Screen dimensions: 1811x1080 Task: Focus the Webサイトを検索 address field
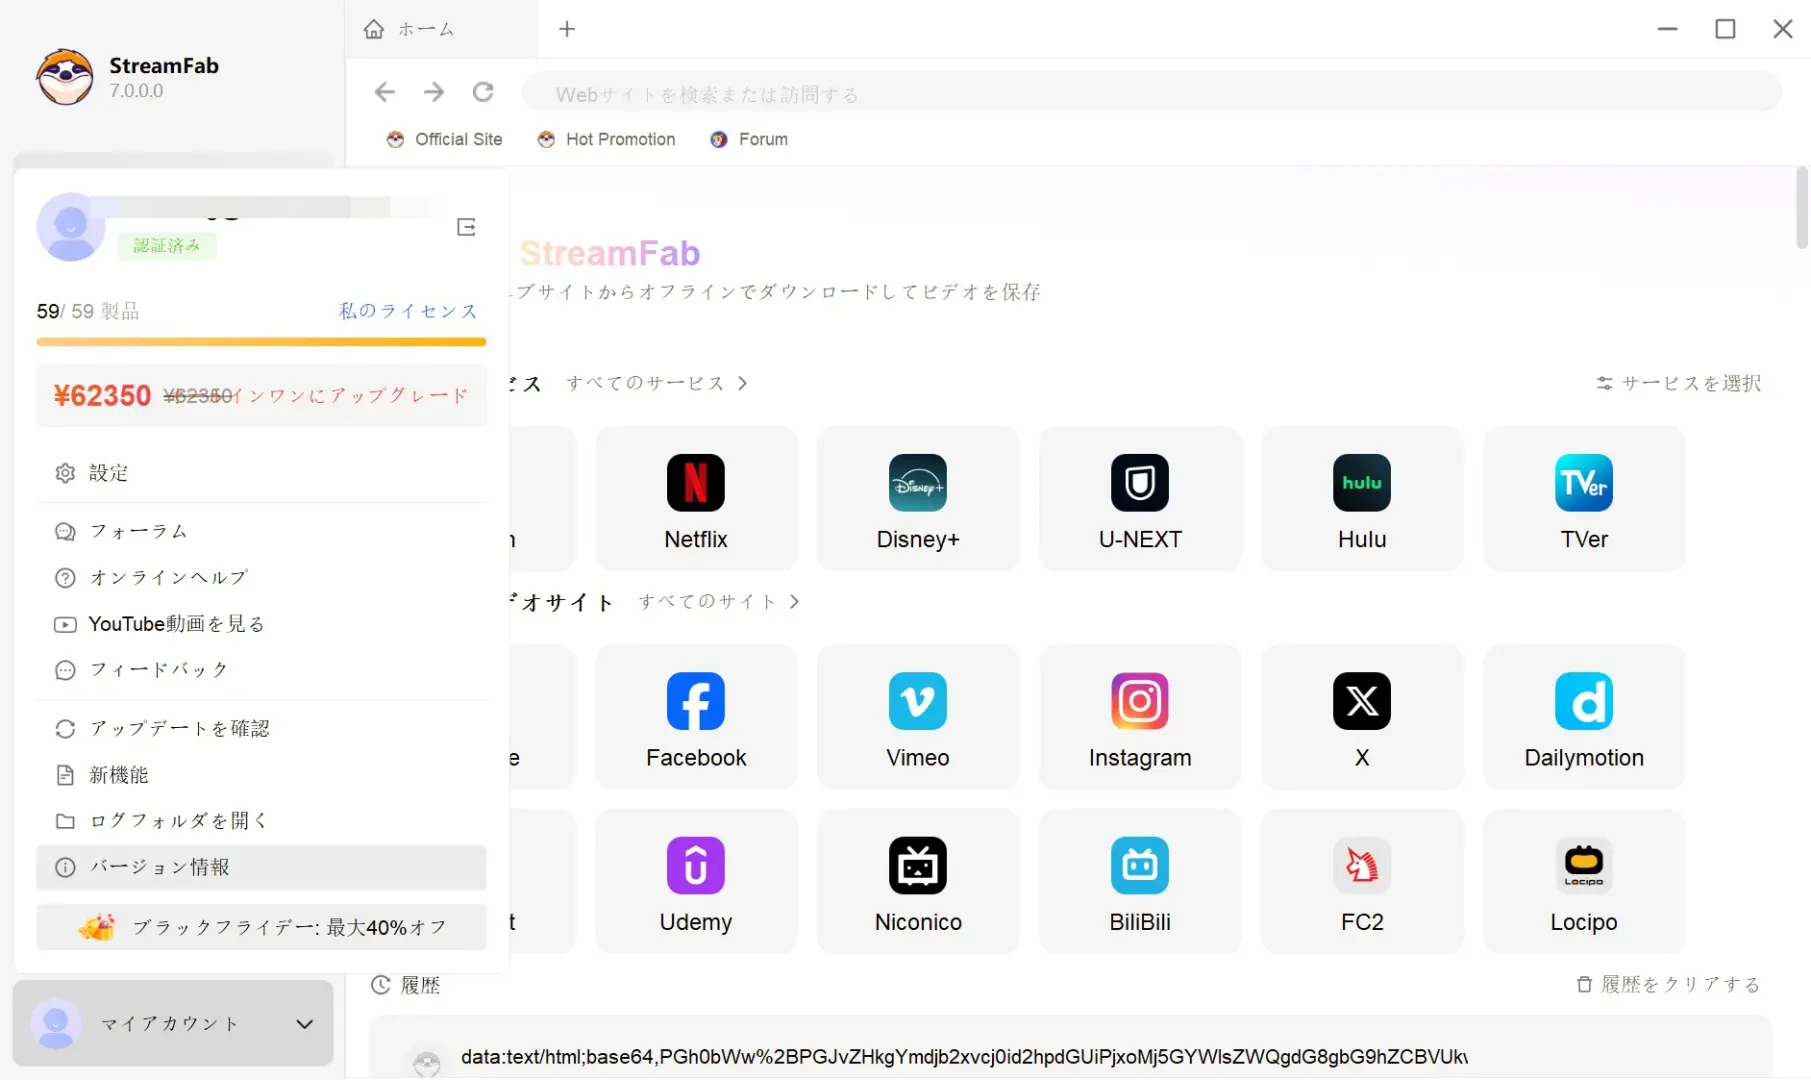[1151, 93]
